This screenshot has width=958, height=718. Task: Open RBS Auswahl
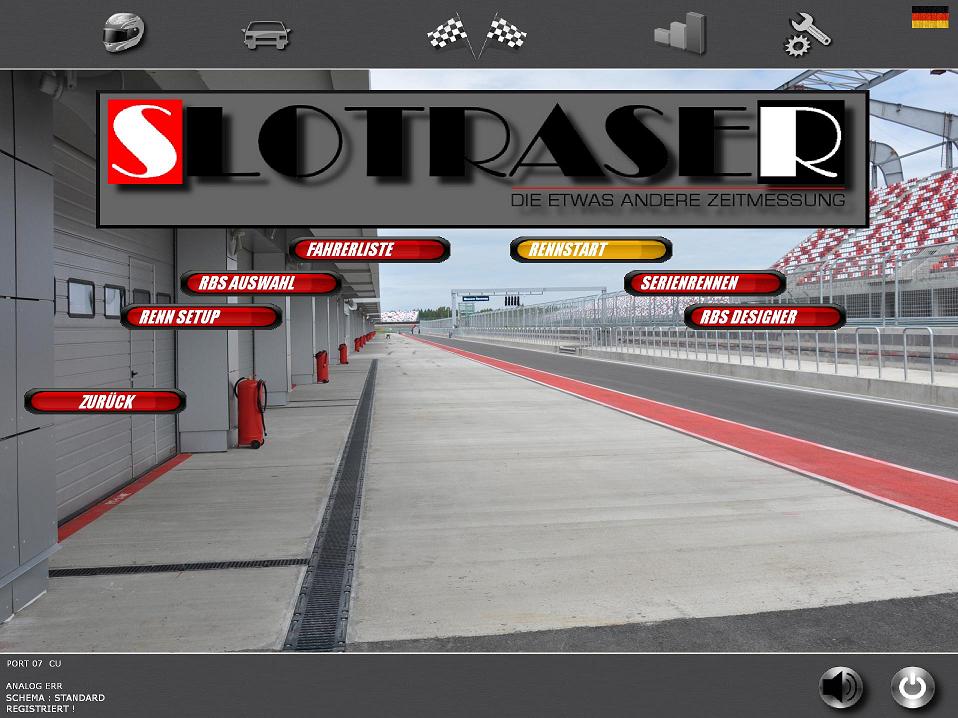coord(261,283)
